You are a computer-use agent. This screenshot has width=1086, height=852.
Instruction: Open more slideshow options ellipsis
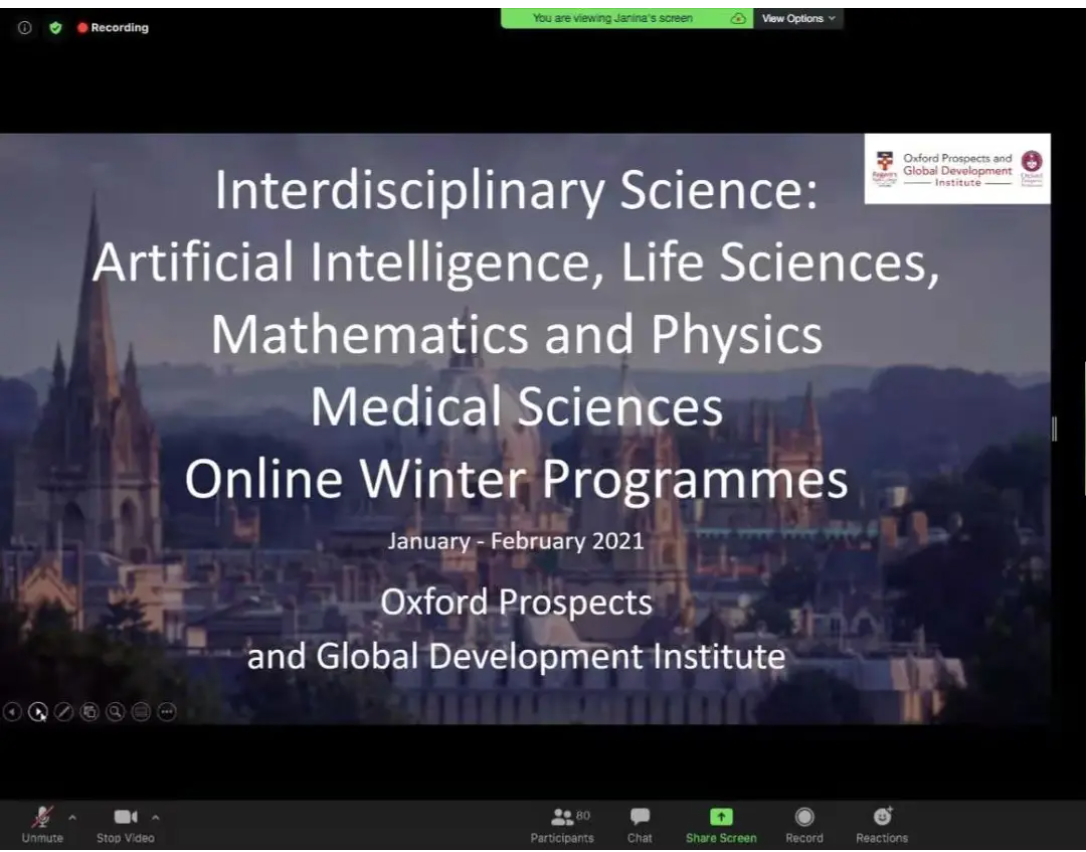167,711
